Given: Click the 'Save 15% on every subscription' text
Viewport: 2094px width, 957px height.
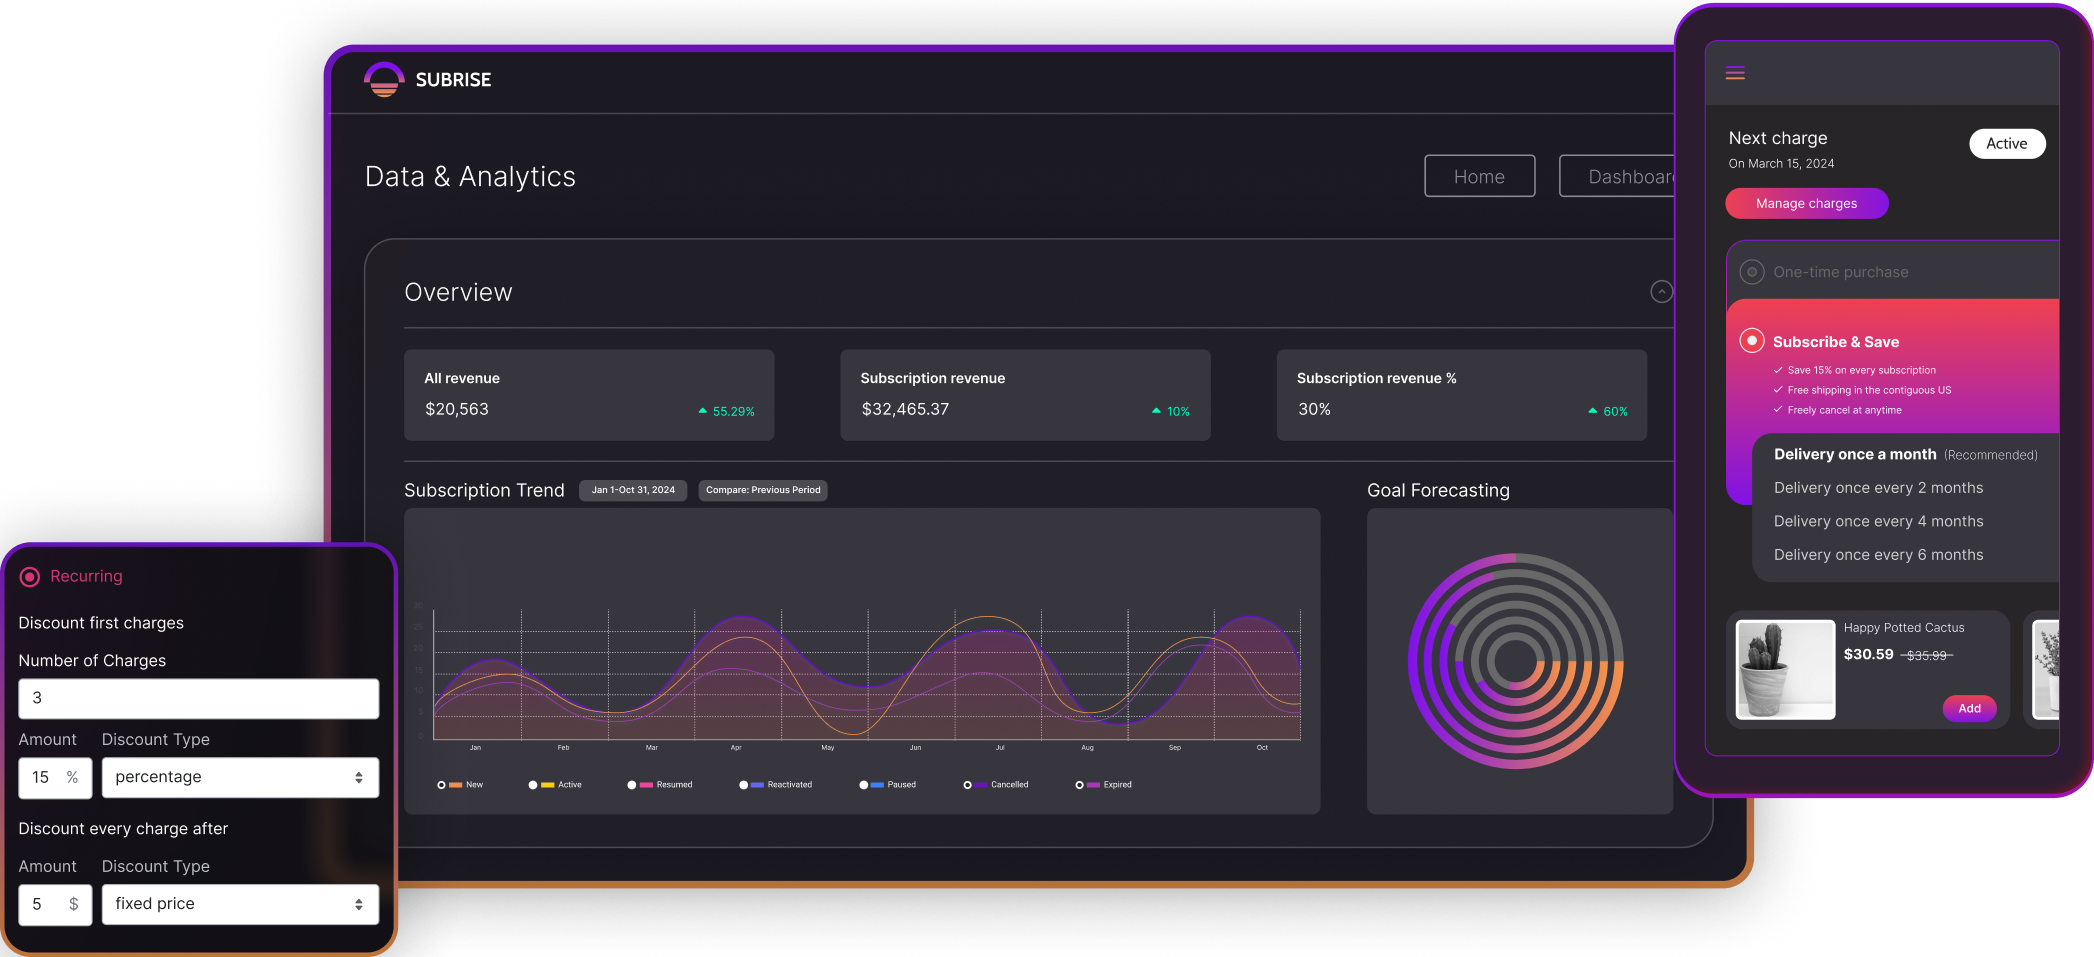Looking at the screenshot, I should click(1861, 370).
